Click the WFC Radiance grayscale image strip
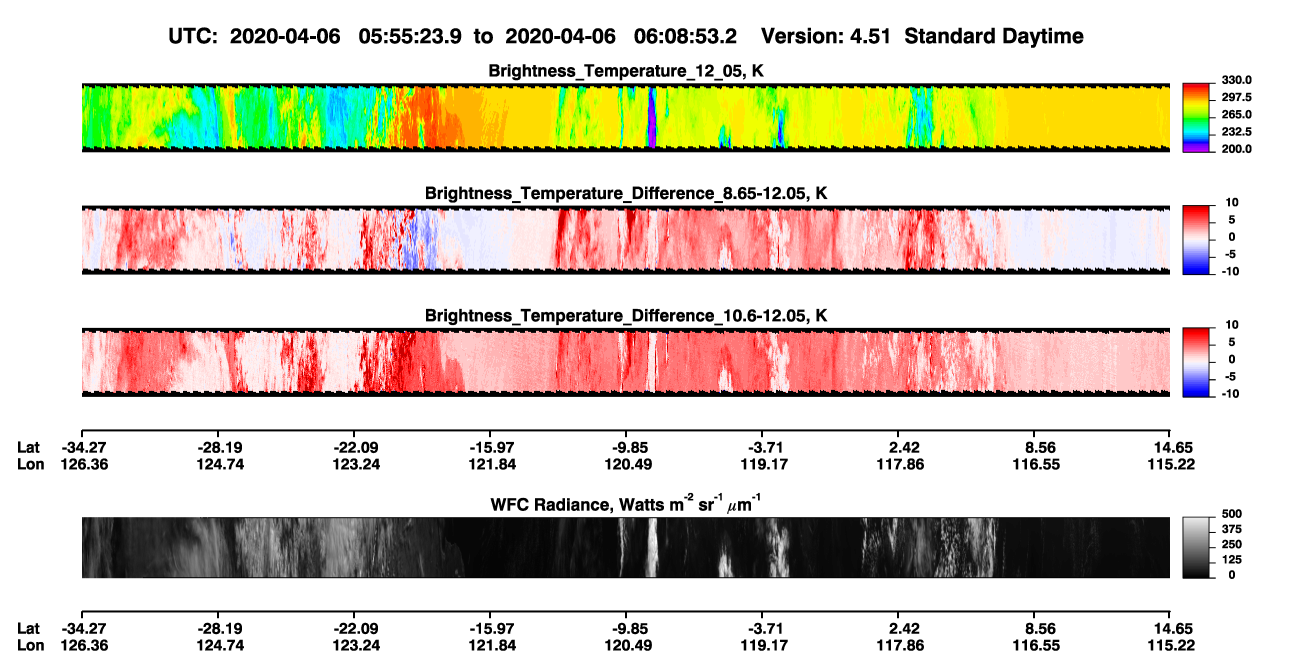The height and width of the screenshot is (667, 1300). [625, 547]
